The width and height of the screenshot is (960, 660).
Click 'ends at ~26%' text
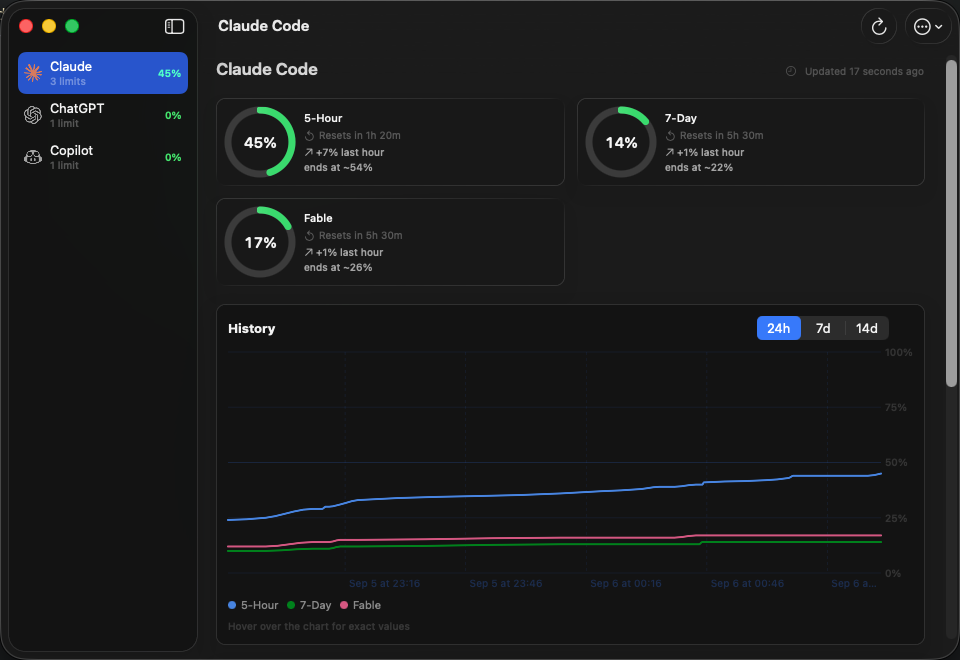tap(338, 267)
